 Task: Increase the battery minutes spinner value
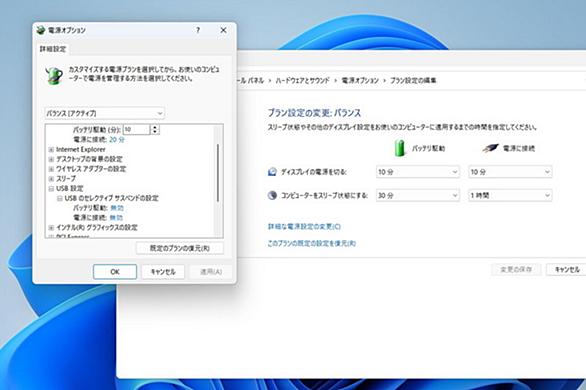155,127
